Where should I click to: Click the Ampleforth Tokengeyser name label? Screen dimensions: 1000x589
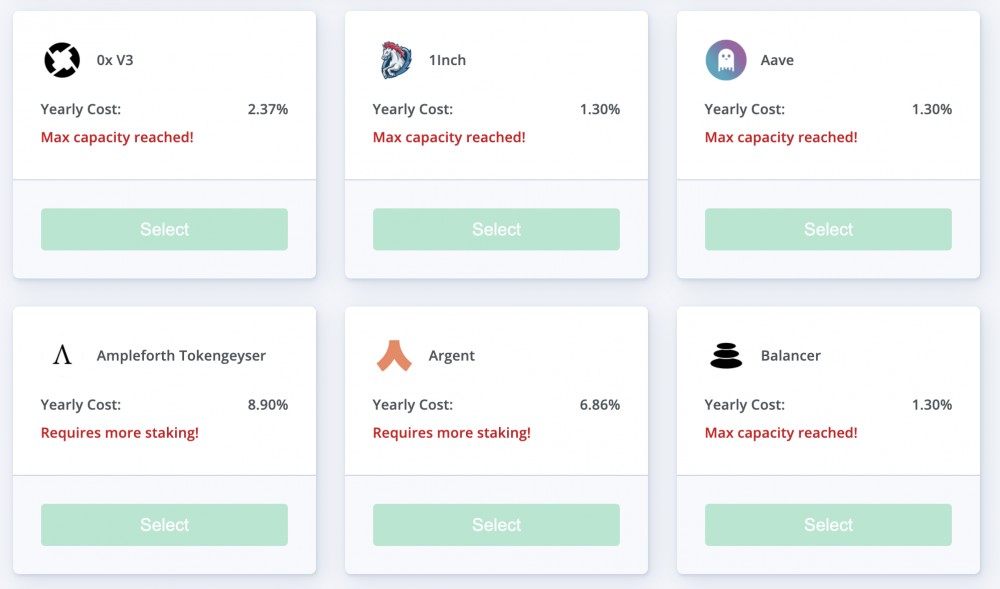pos(181,356)
